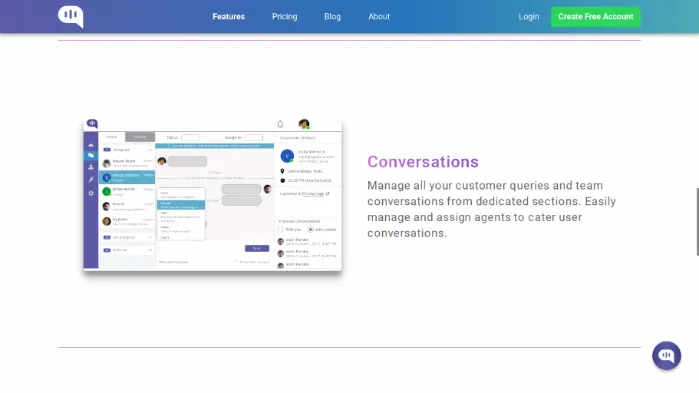This screenshot has height=393, width=699.
Task: Select the "With you" radio button
Action: click(281, 229)
